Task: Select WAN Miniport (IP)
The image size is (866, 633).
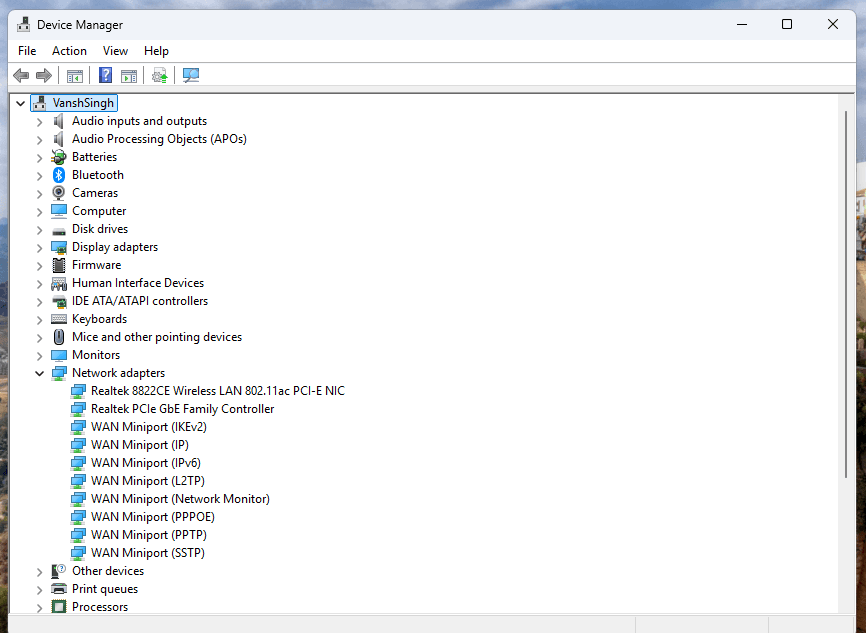Action: coord(140,445)
